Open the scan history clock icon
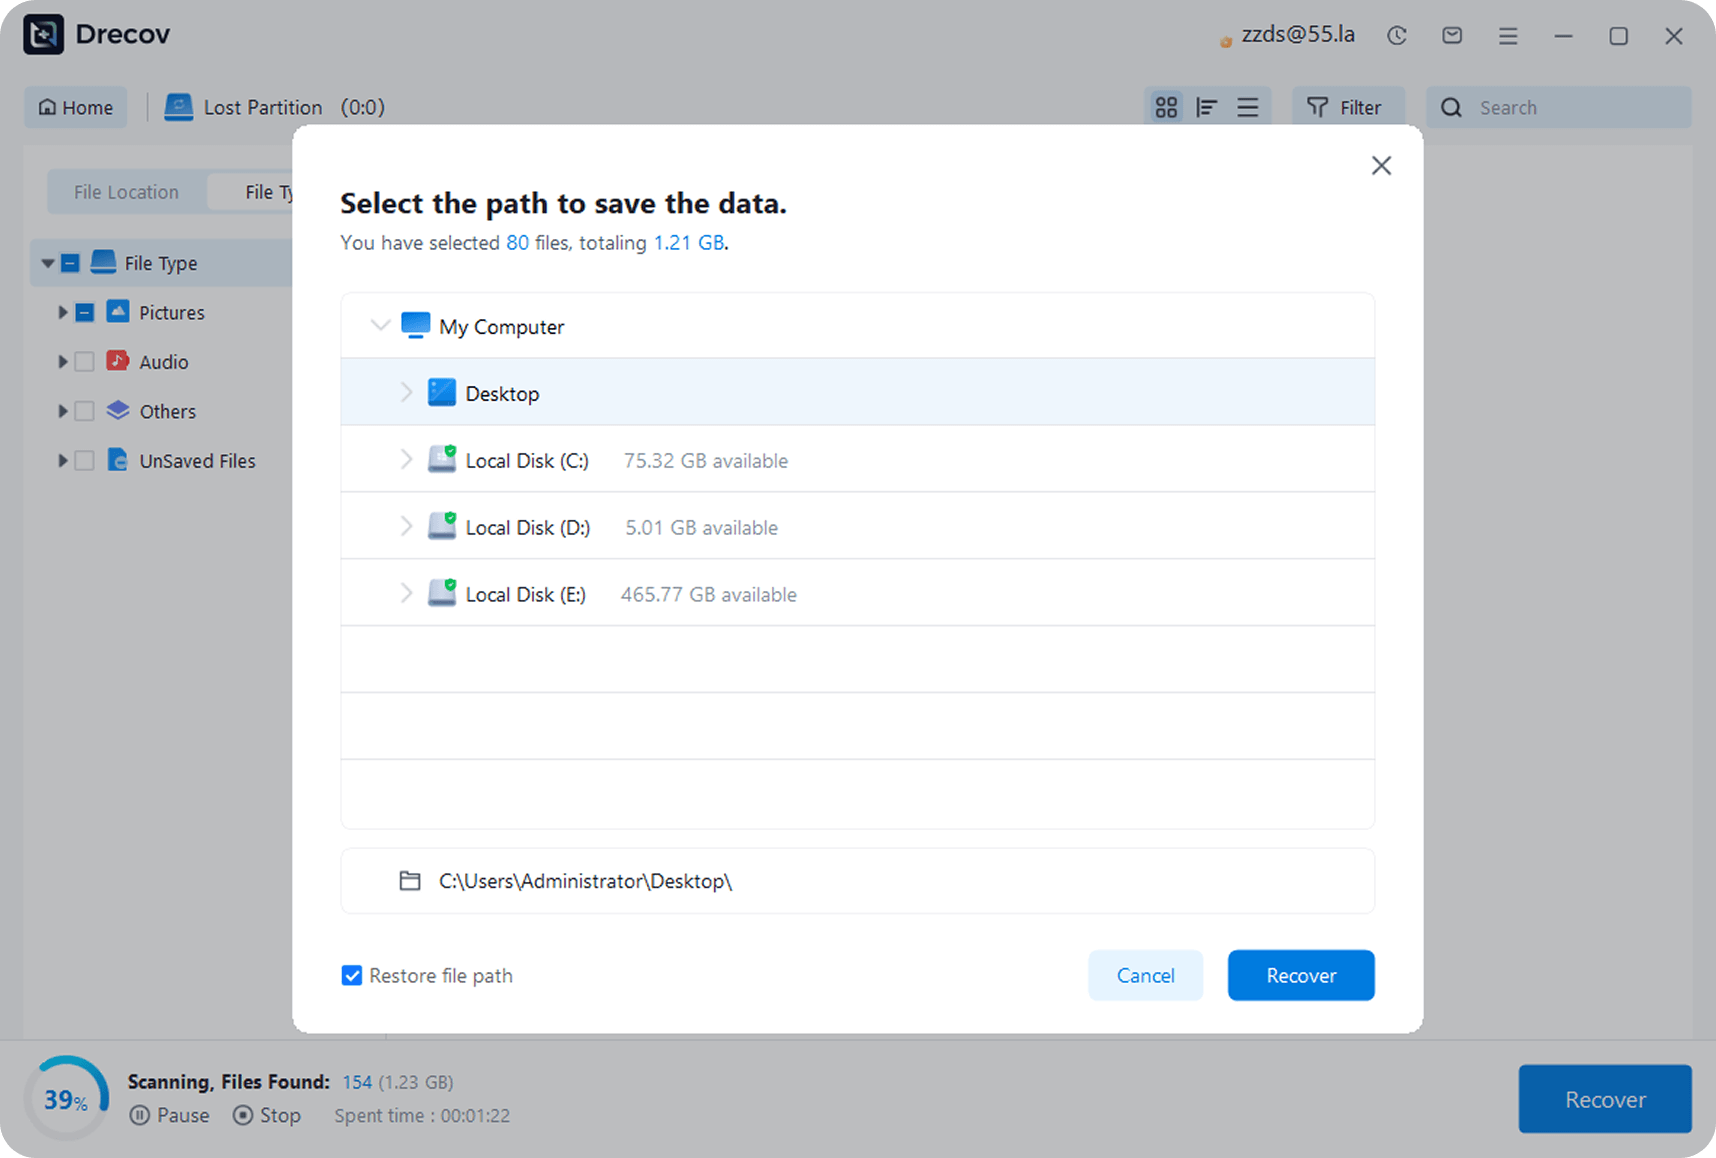The height and width of the screenshot is (1158, 1716). [1397, 36]
